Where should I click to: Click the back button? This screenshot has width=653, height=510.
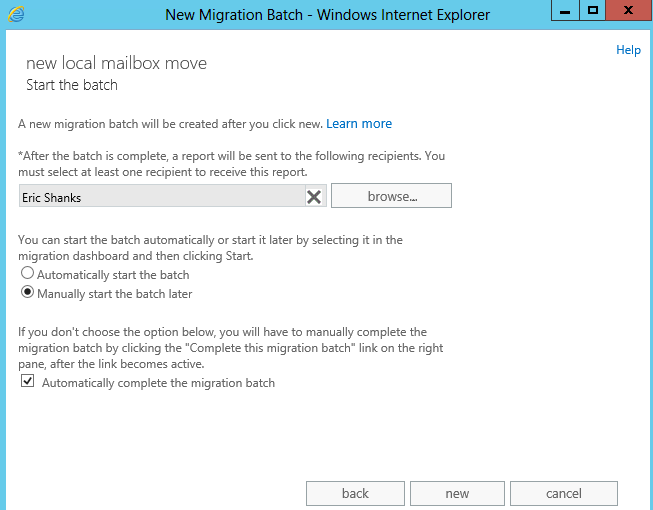[355, 493]
